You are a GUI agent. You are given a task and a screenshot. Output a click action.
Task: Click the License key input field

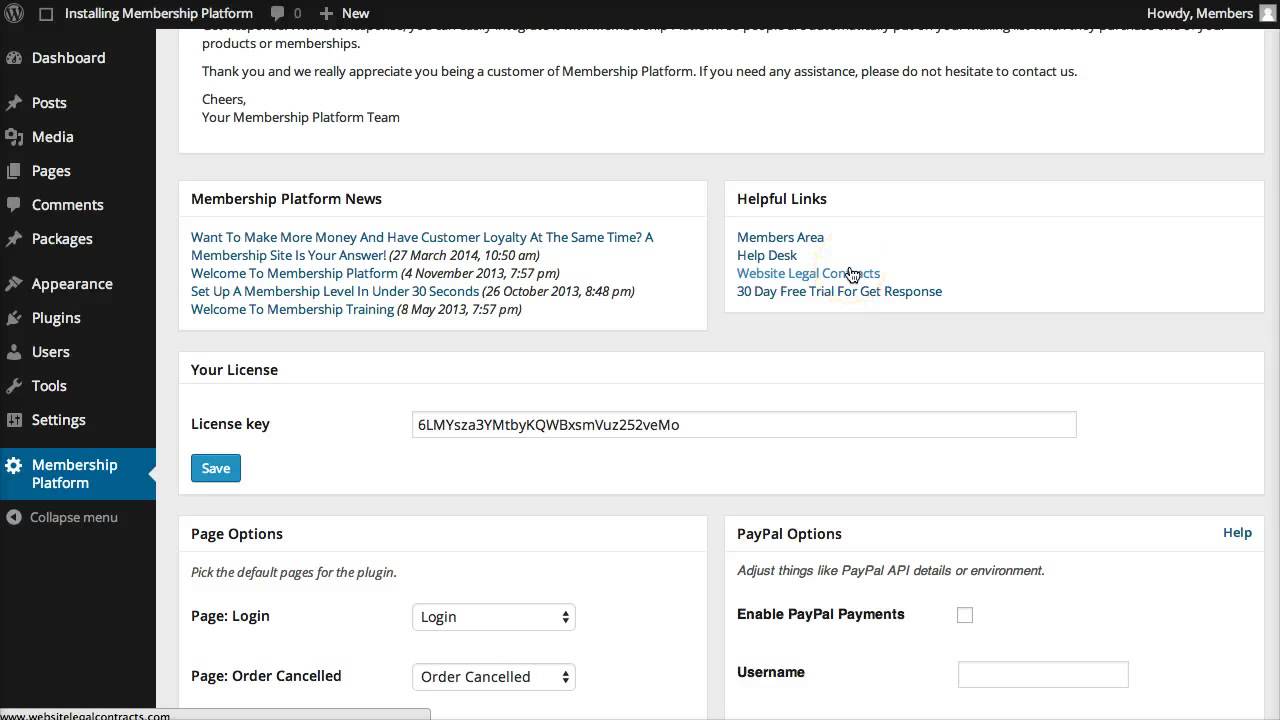pos(744,425)
